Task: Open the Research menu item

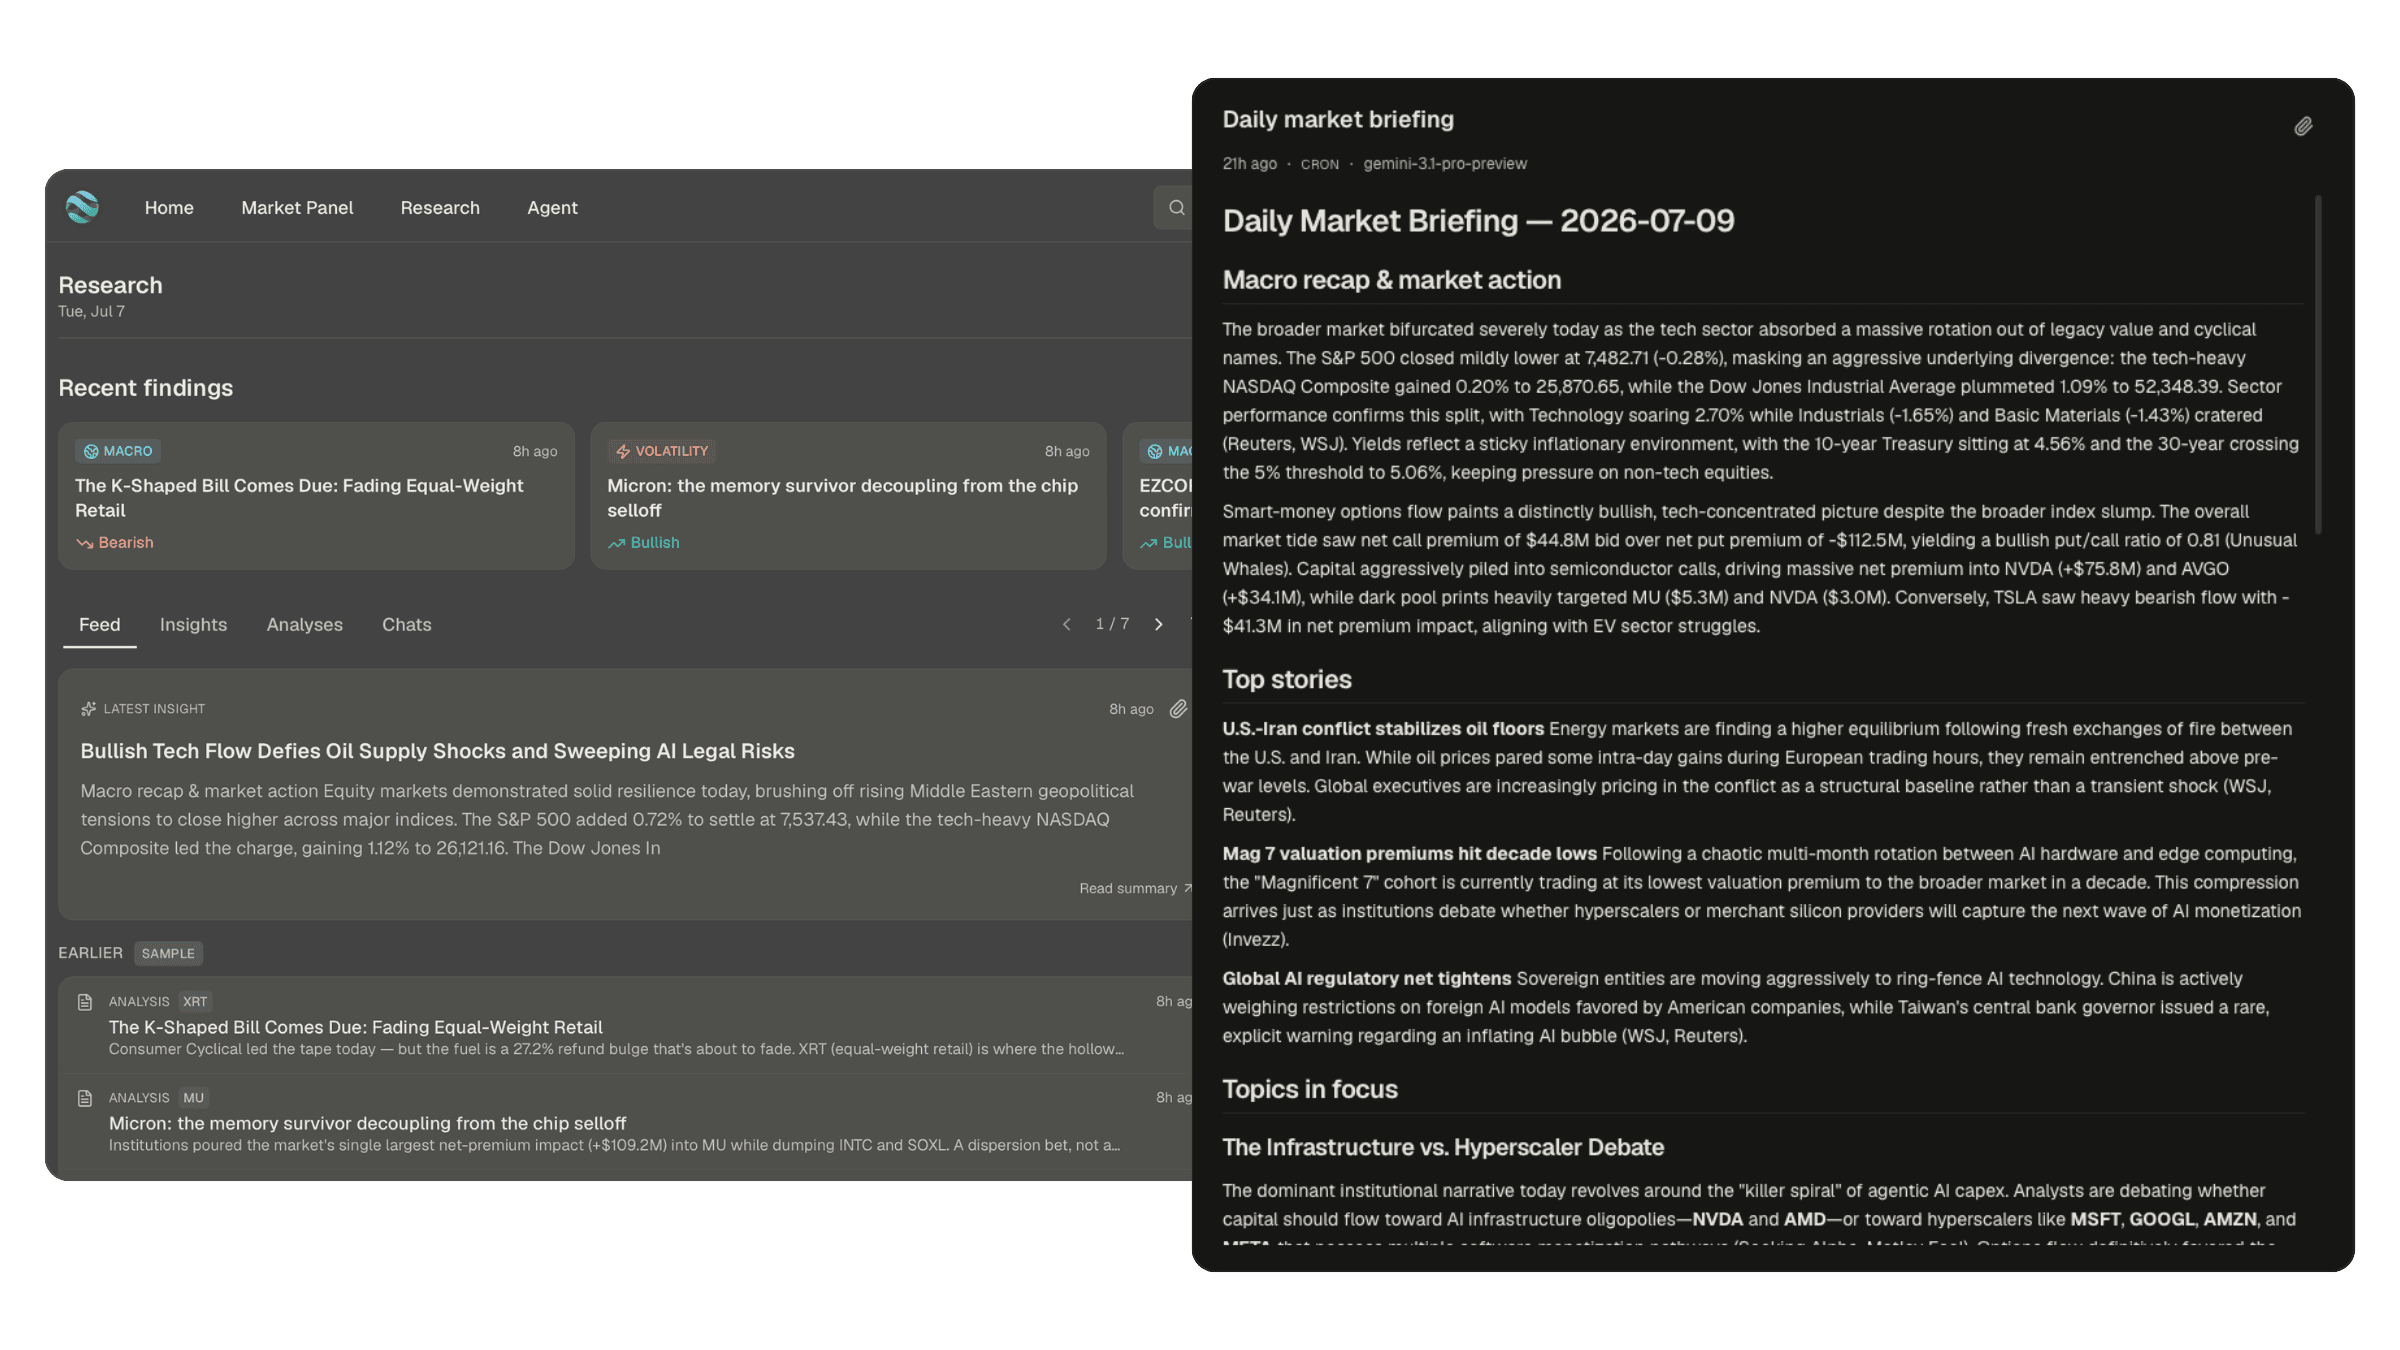Action: click(x=440, y=207)
